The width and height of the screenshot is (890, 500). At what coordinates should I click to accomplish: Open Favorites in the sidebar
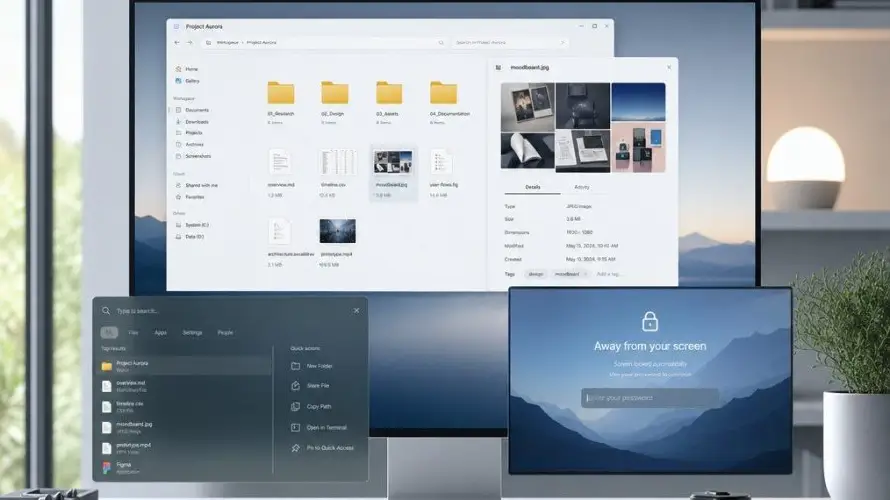[190, 197]
